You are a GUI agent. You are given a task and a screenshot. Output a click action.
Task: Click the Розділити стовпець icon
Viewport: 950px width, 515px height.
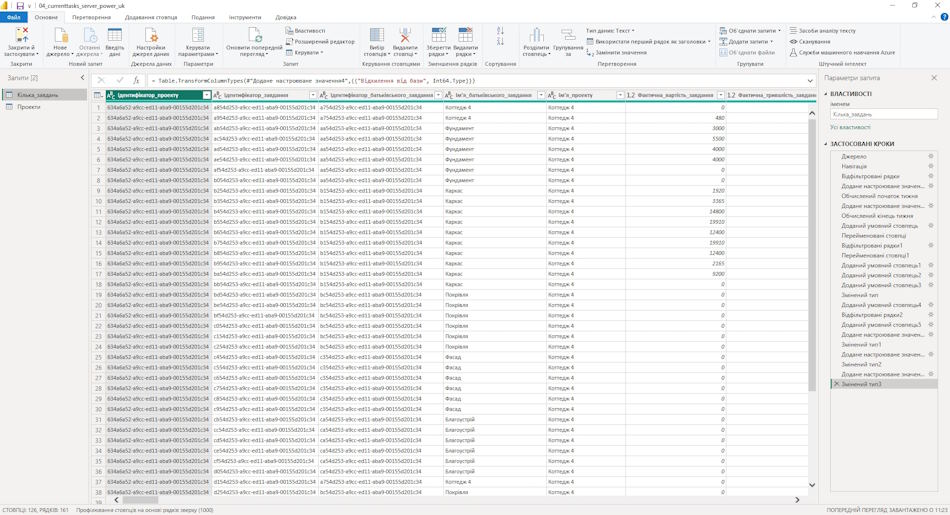click(536, 35)
